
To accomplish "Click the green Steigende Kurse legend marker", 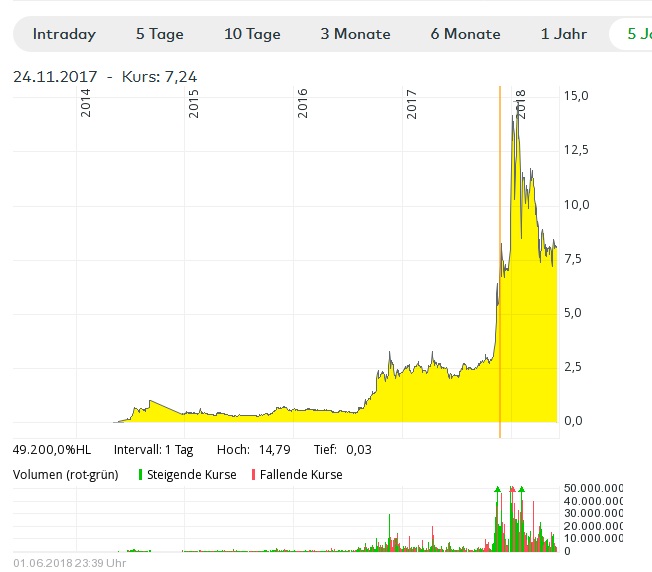I will tap(141, 475).
